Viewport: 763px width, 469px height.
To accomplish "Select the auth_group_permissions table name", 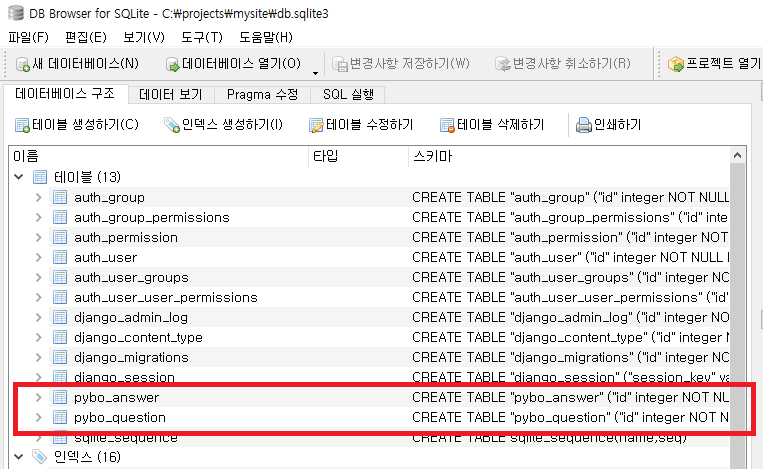I will (151, 217).
